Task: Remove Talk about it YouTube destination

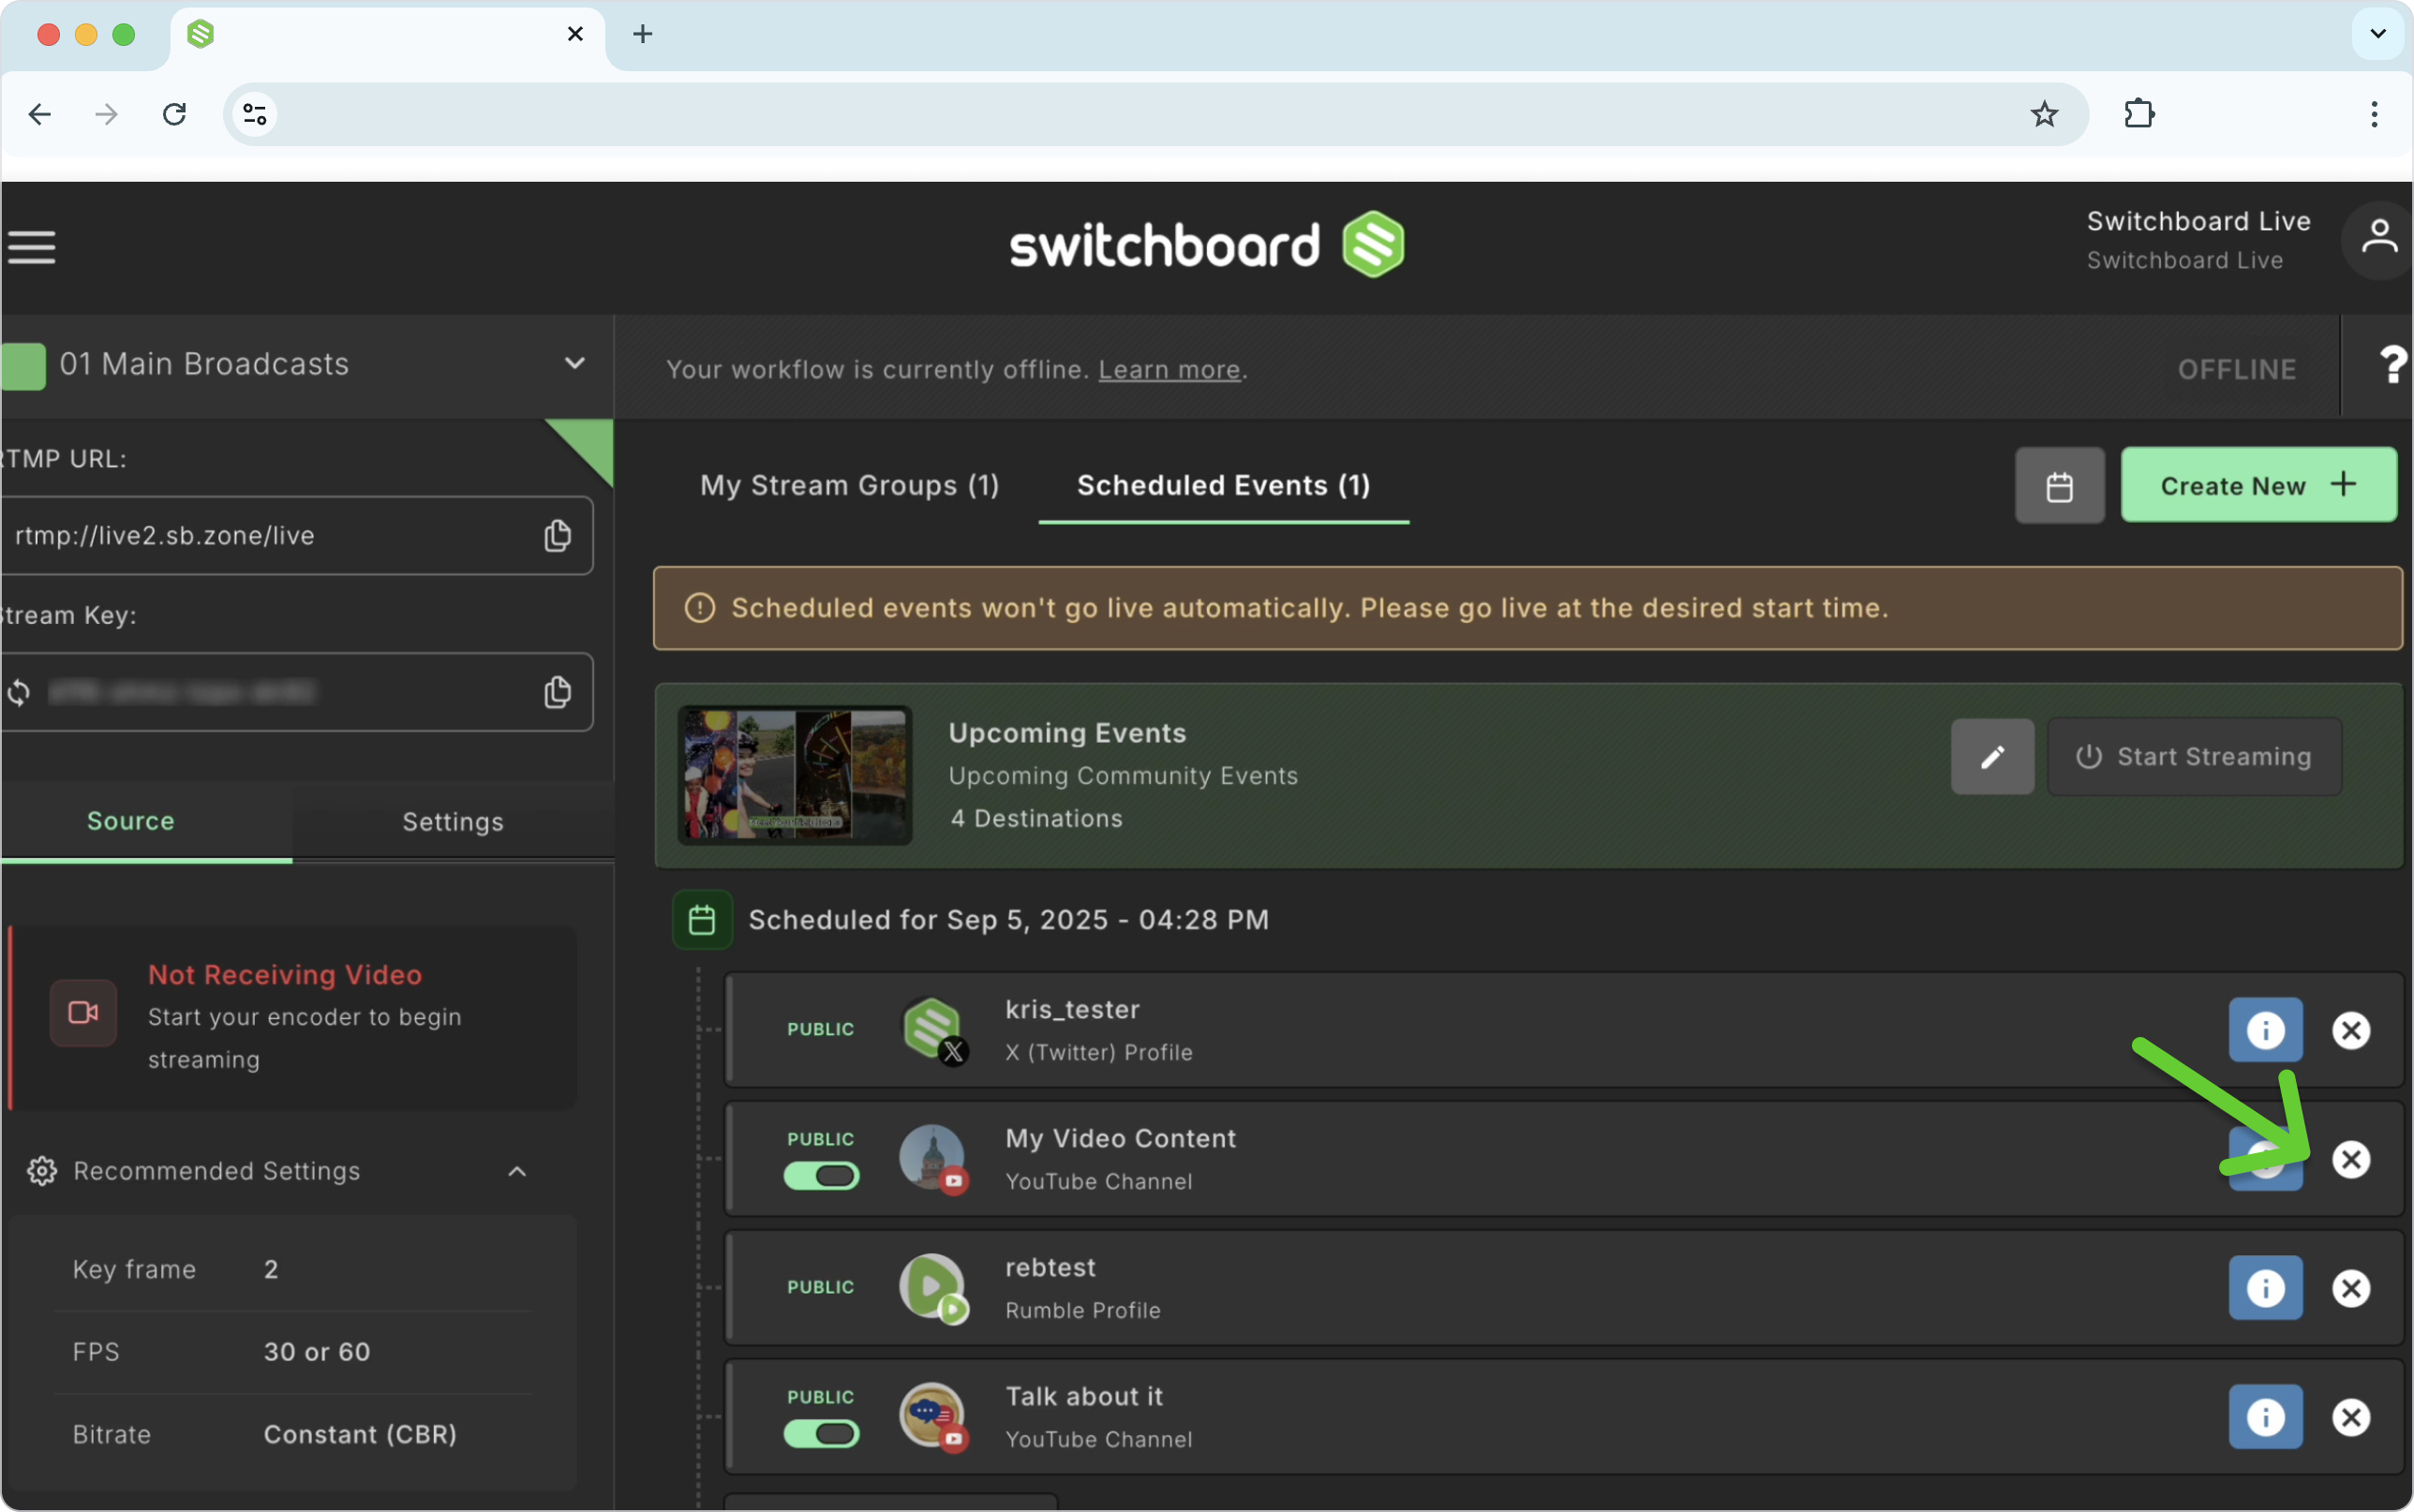Action: [x=2351, y=1417]
